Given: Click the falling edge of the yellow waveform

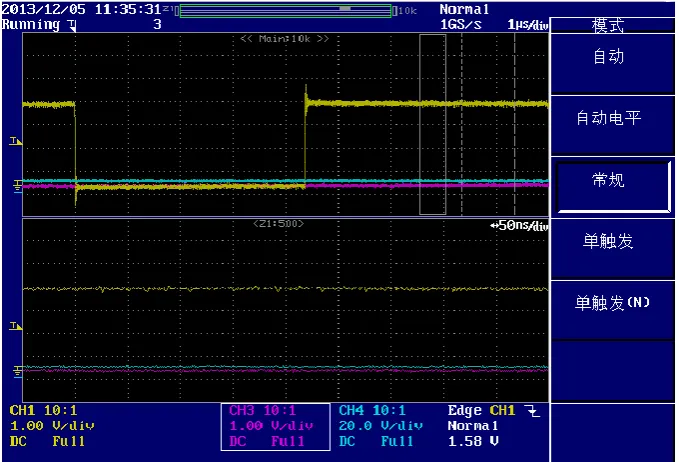Looking at the screenshot, I should pyautogui.click(x=75, y=147).
